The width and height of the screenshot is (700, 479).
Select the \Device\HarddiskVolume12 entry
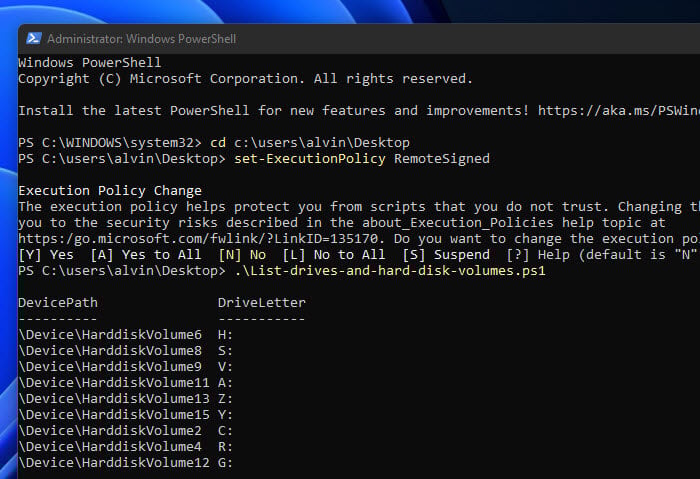pos(114,463)
